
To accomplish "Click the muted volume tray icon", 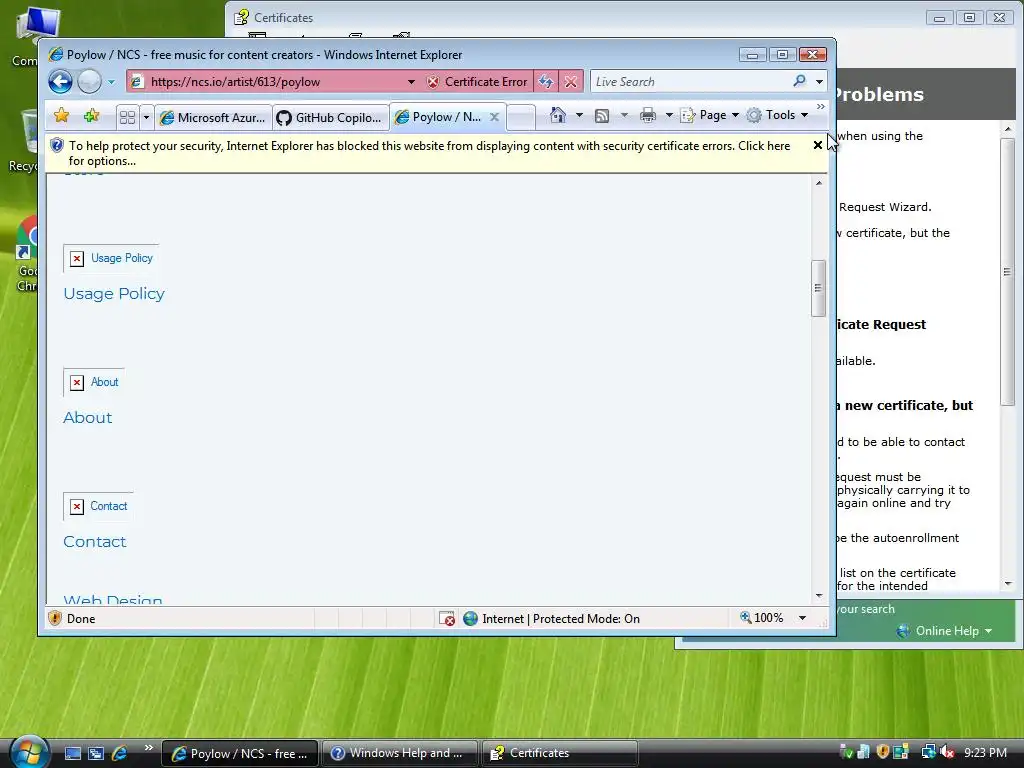I will [x=947, y=752].
